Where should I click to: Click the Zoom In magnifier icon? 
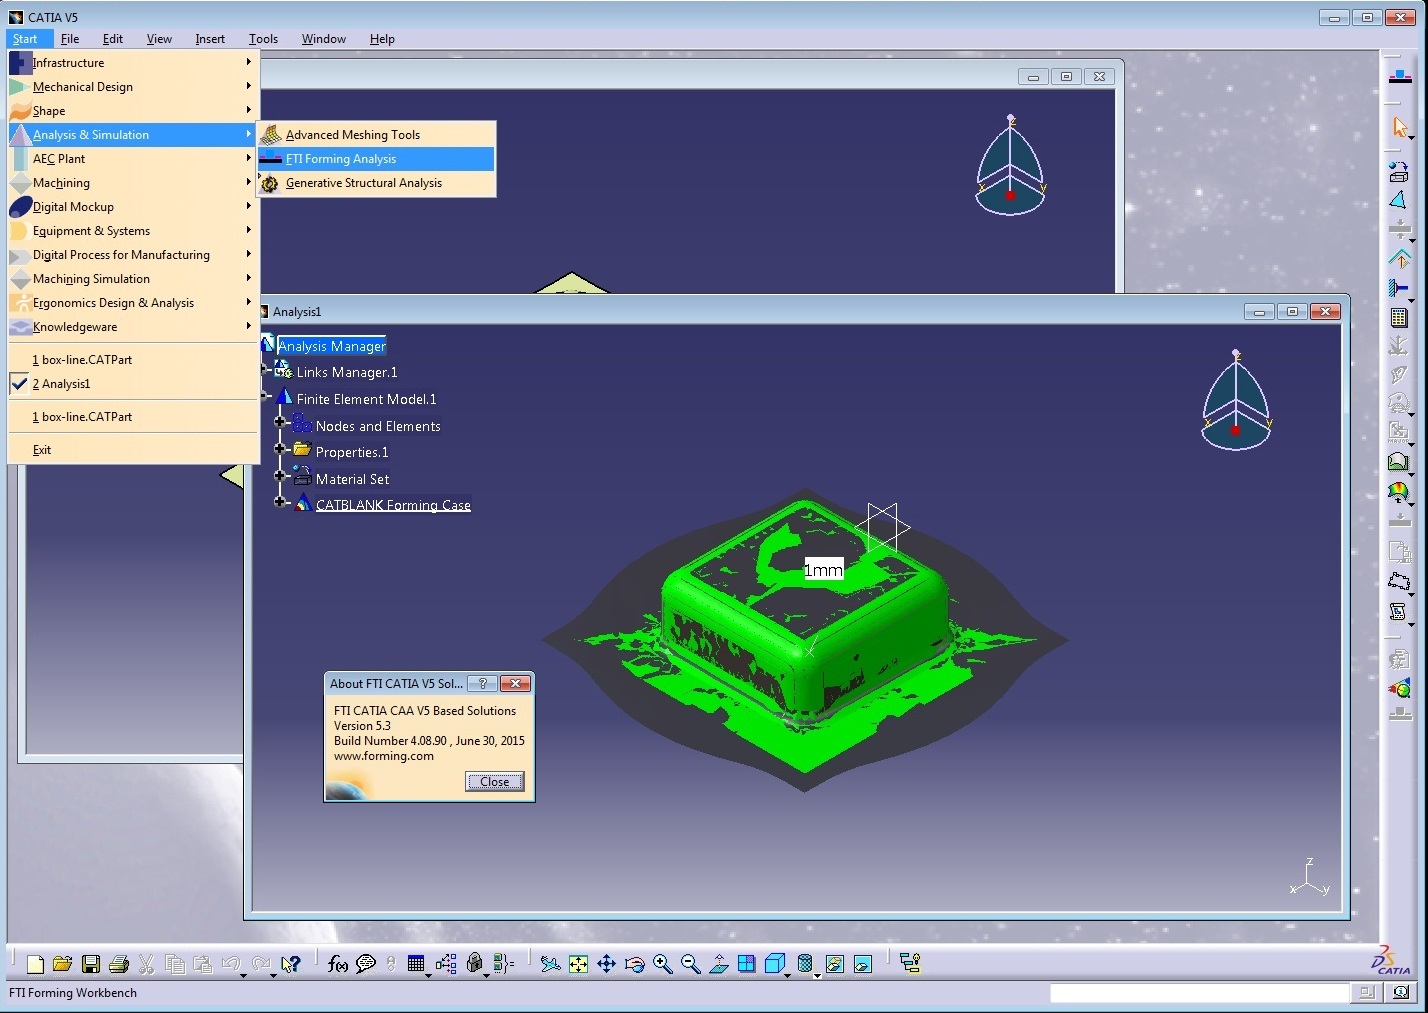[662, 964]
